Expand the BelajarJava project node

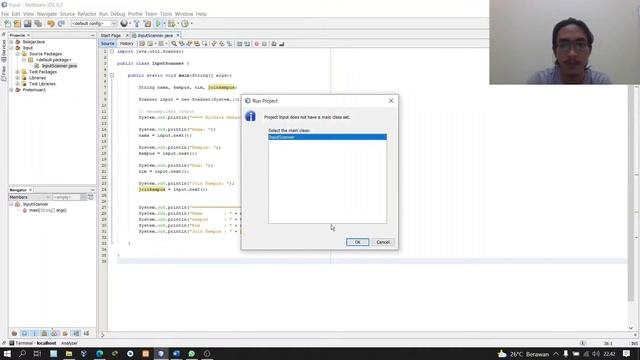pos(11,42)
